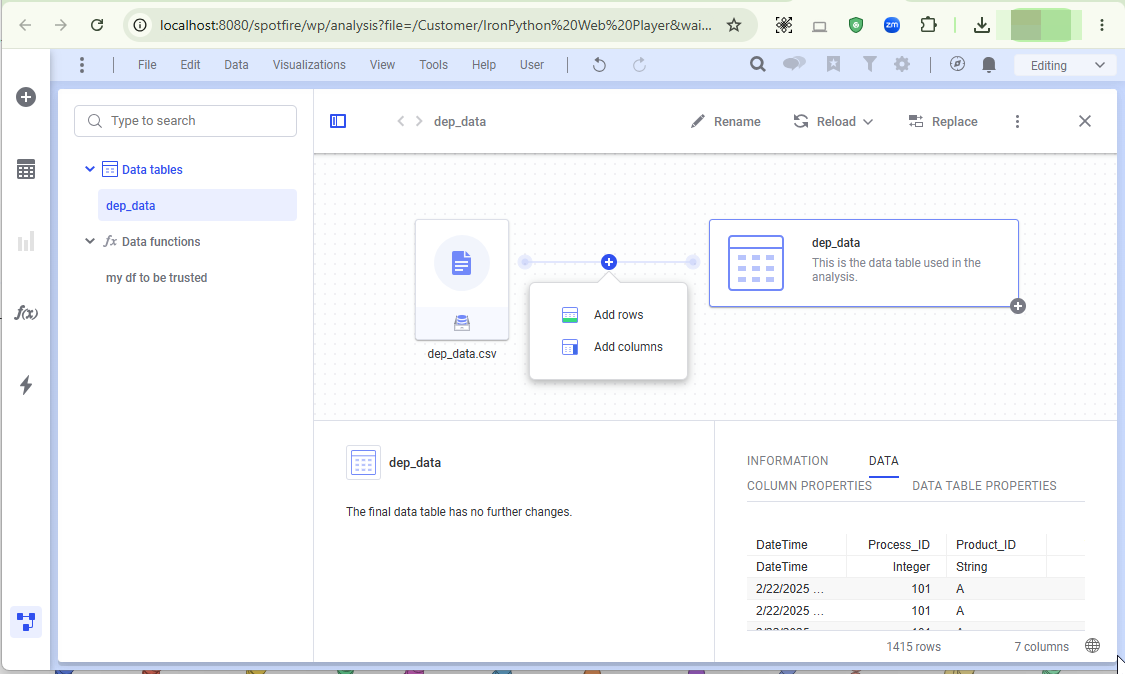This screenshot has width=1125, height=674.
Task: Open the bookmarks icon in toolbar
Action: (833, 65)
